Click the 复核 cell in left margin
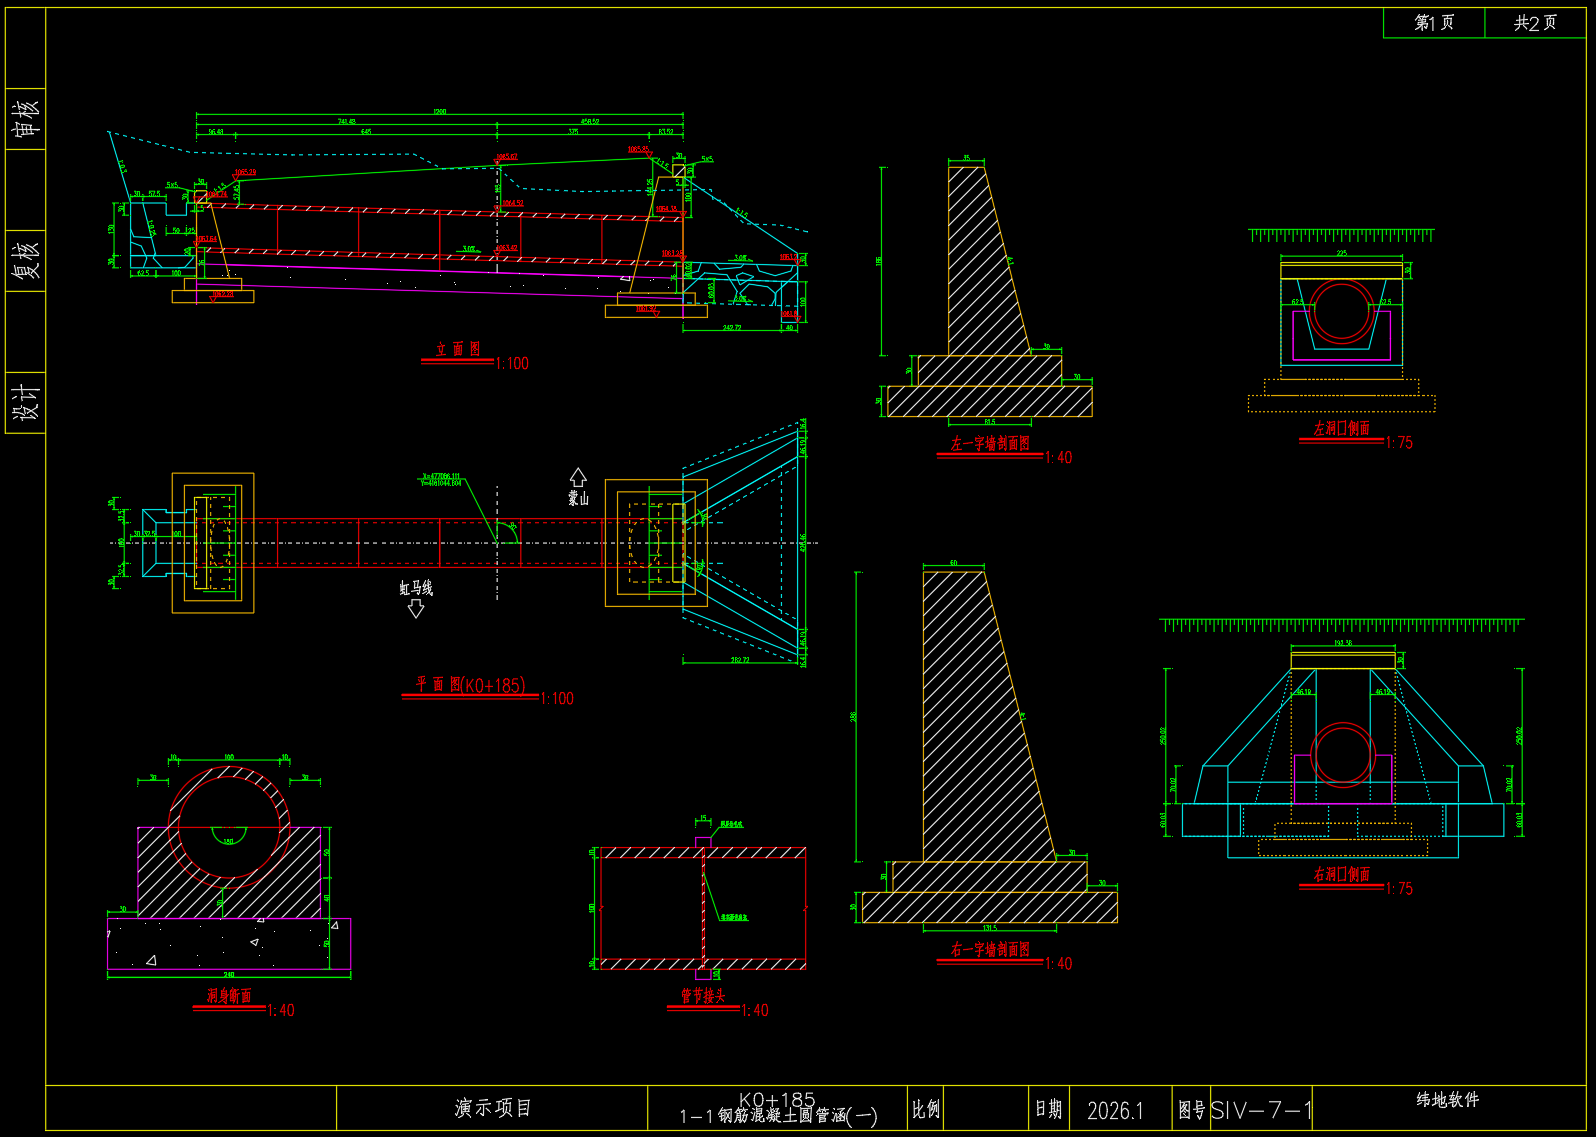Viewport: 1596px width, 1137px height. click(x=26, y=260)
